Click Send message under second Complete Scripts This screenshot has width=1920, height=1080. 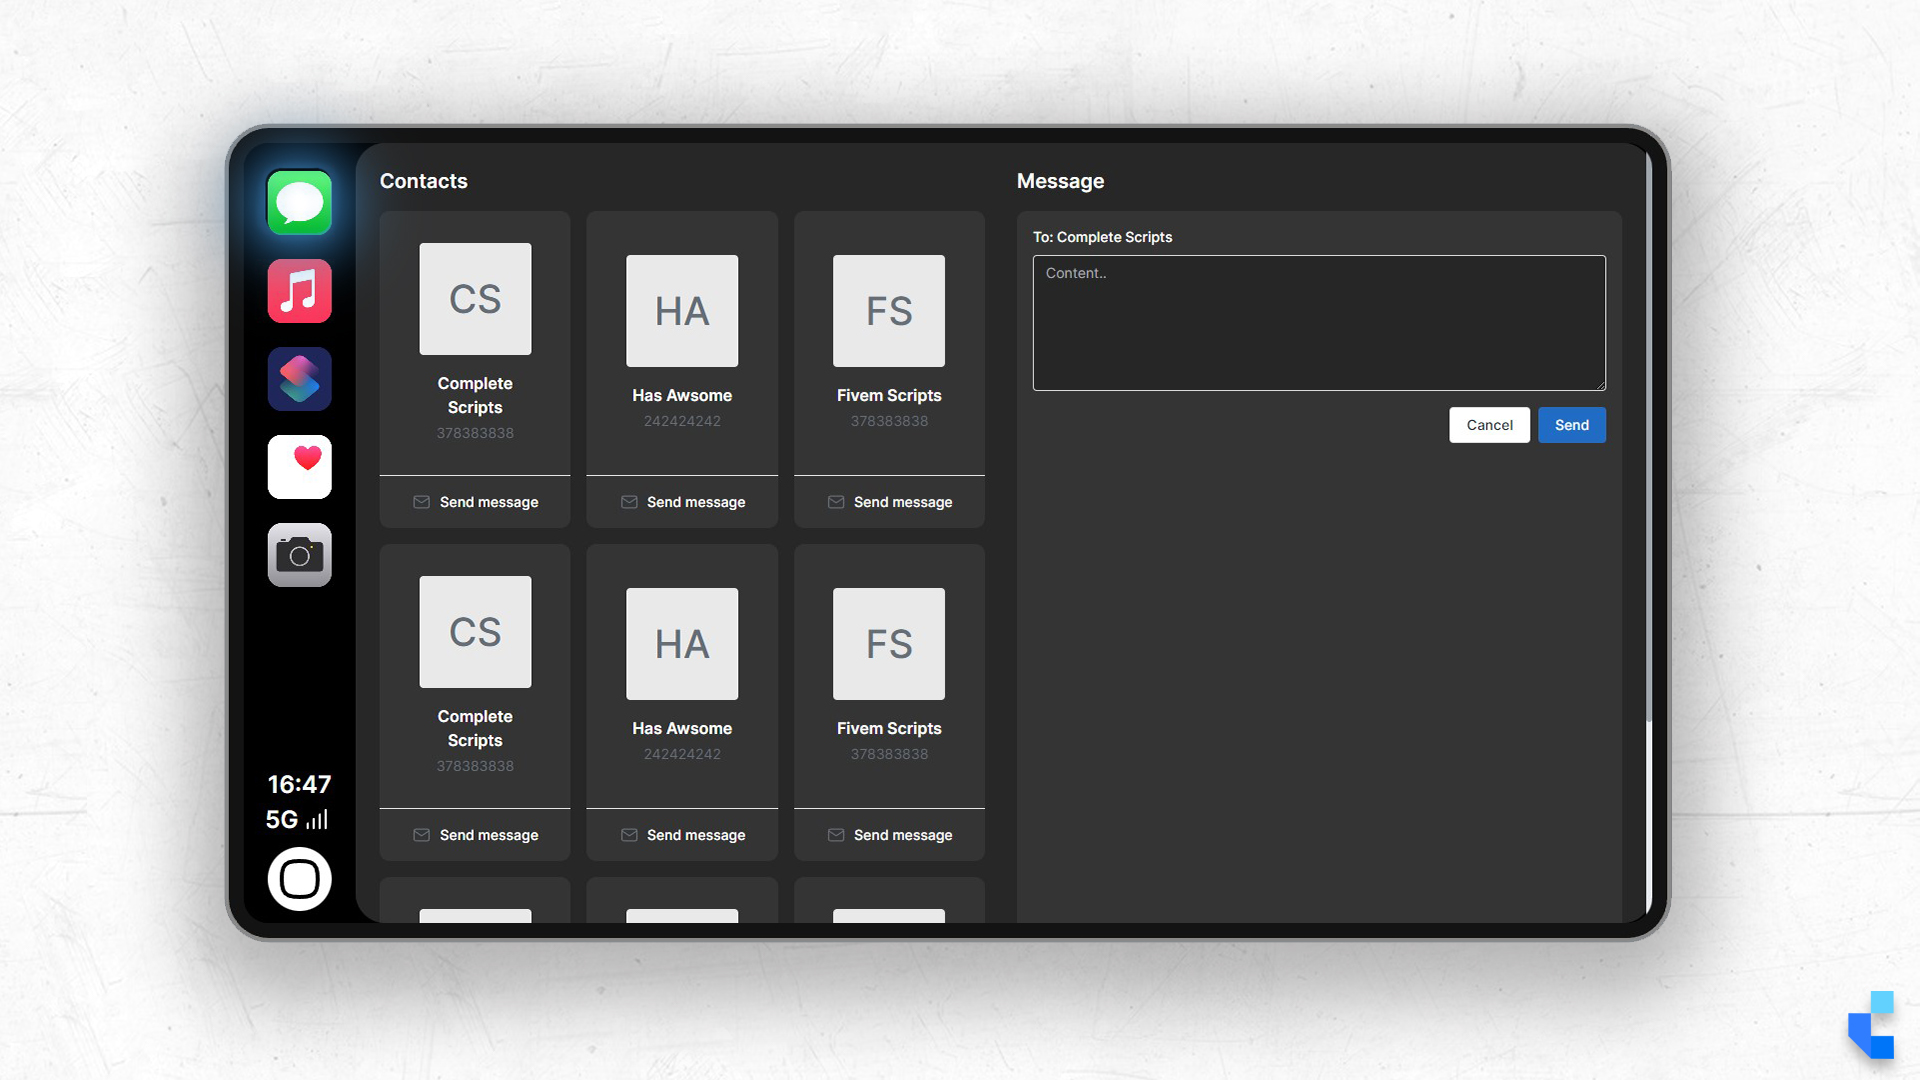pyautogui.click(x=475, y=835)
